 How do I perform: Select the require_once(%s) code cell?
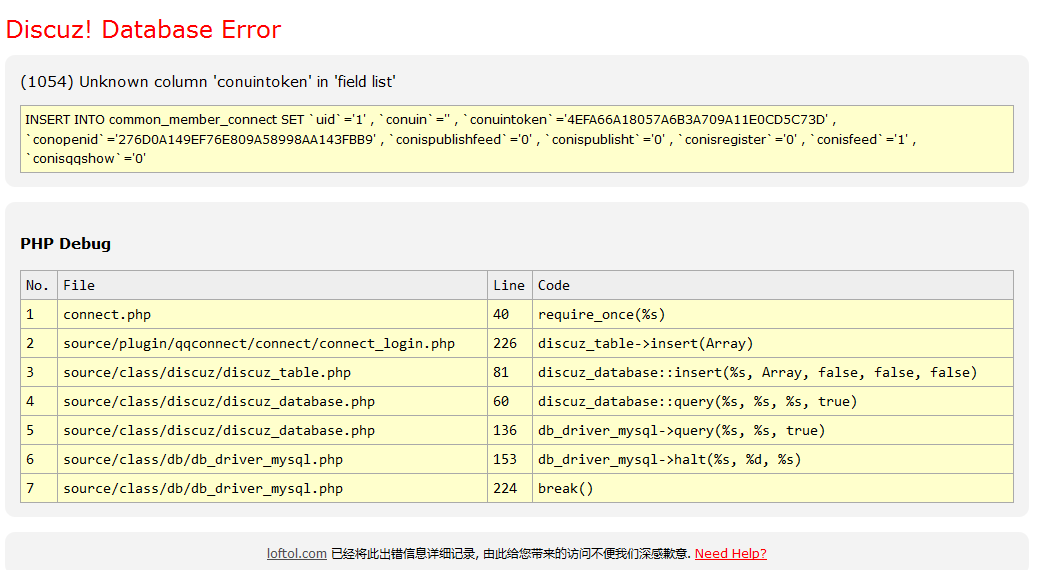click(x=772, y=314)
